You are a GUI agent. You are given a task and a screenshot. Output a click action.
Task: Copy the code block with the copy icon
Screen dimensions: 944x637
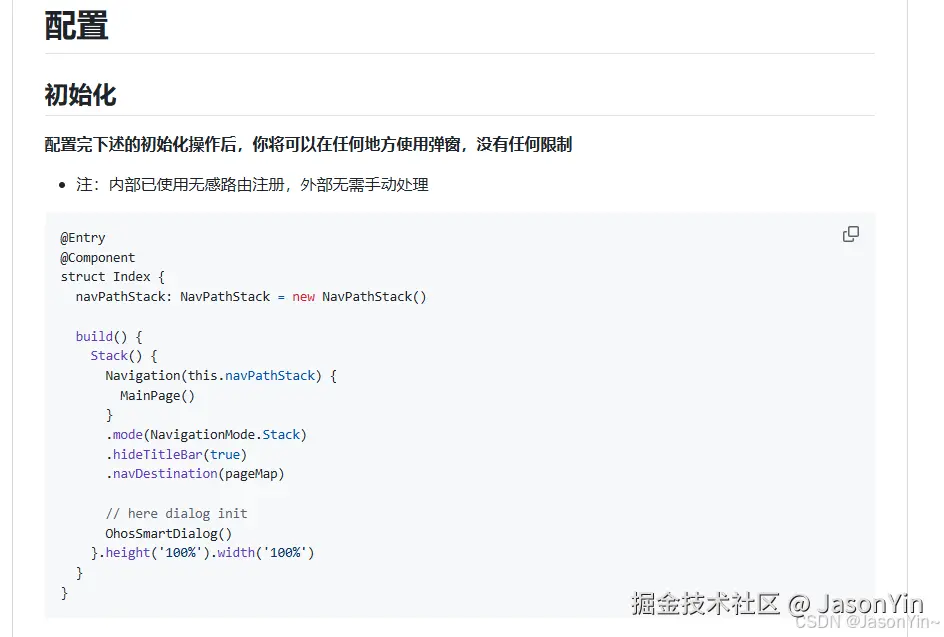pyautogui.click(x=851, y=234)
